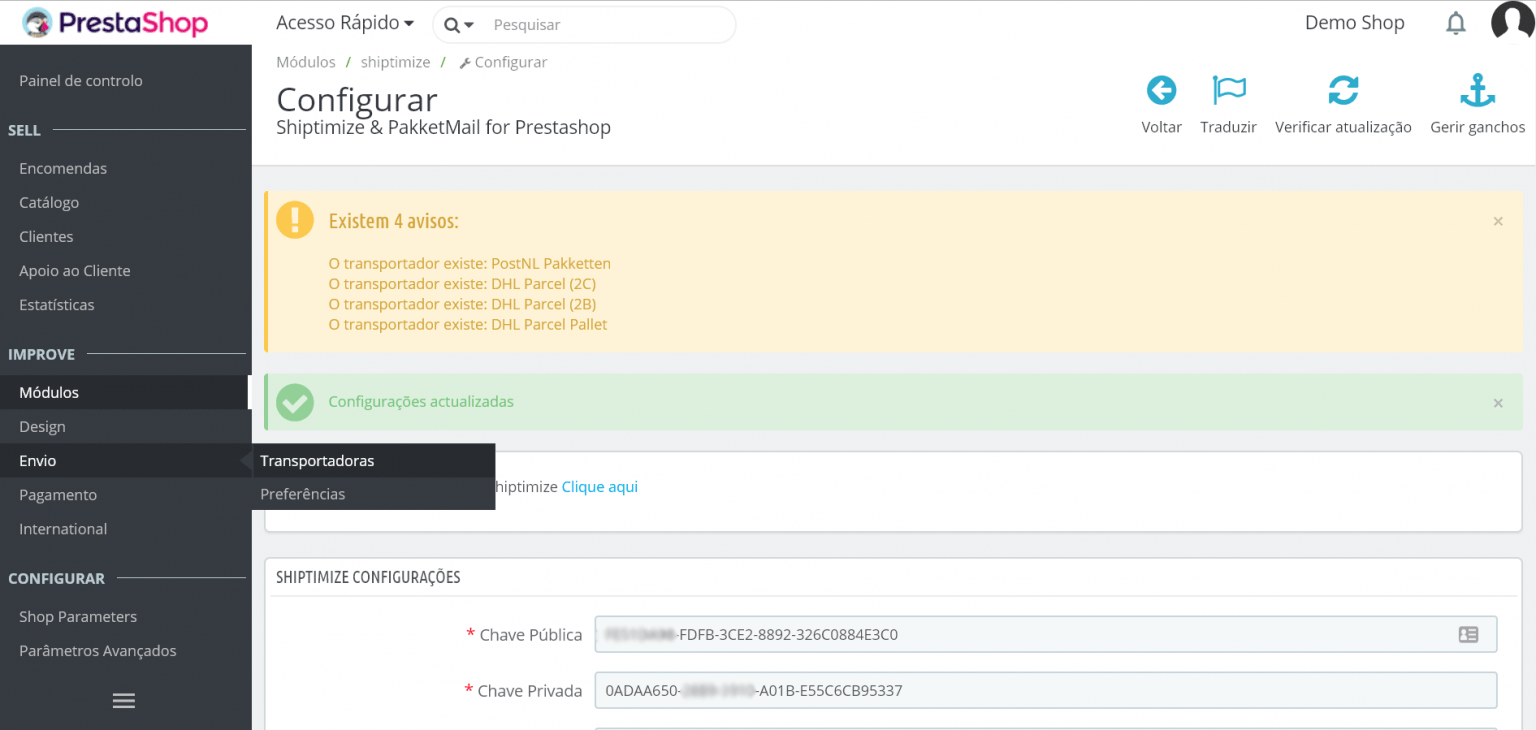The image size is (1536, 730).
Task: Open the Acesso Rápido dropdown
Action: (345, 23)
